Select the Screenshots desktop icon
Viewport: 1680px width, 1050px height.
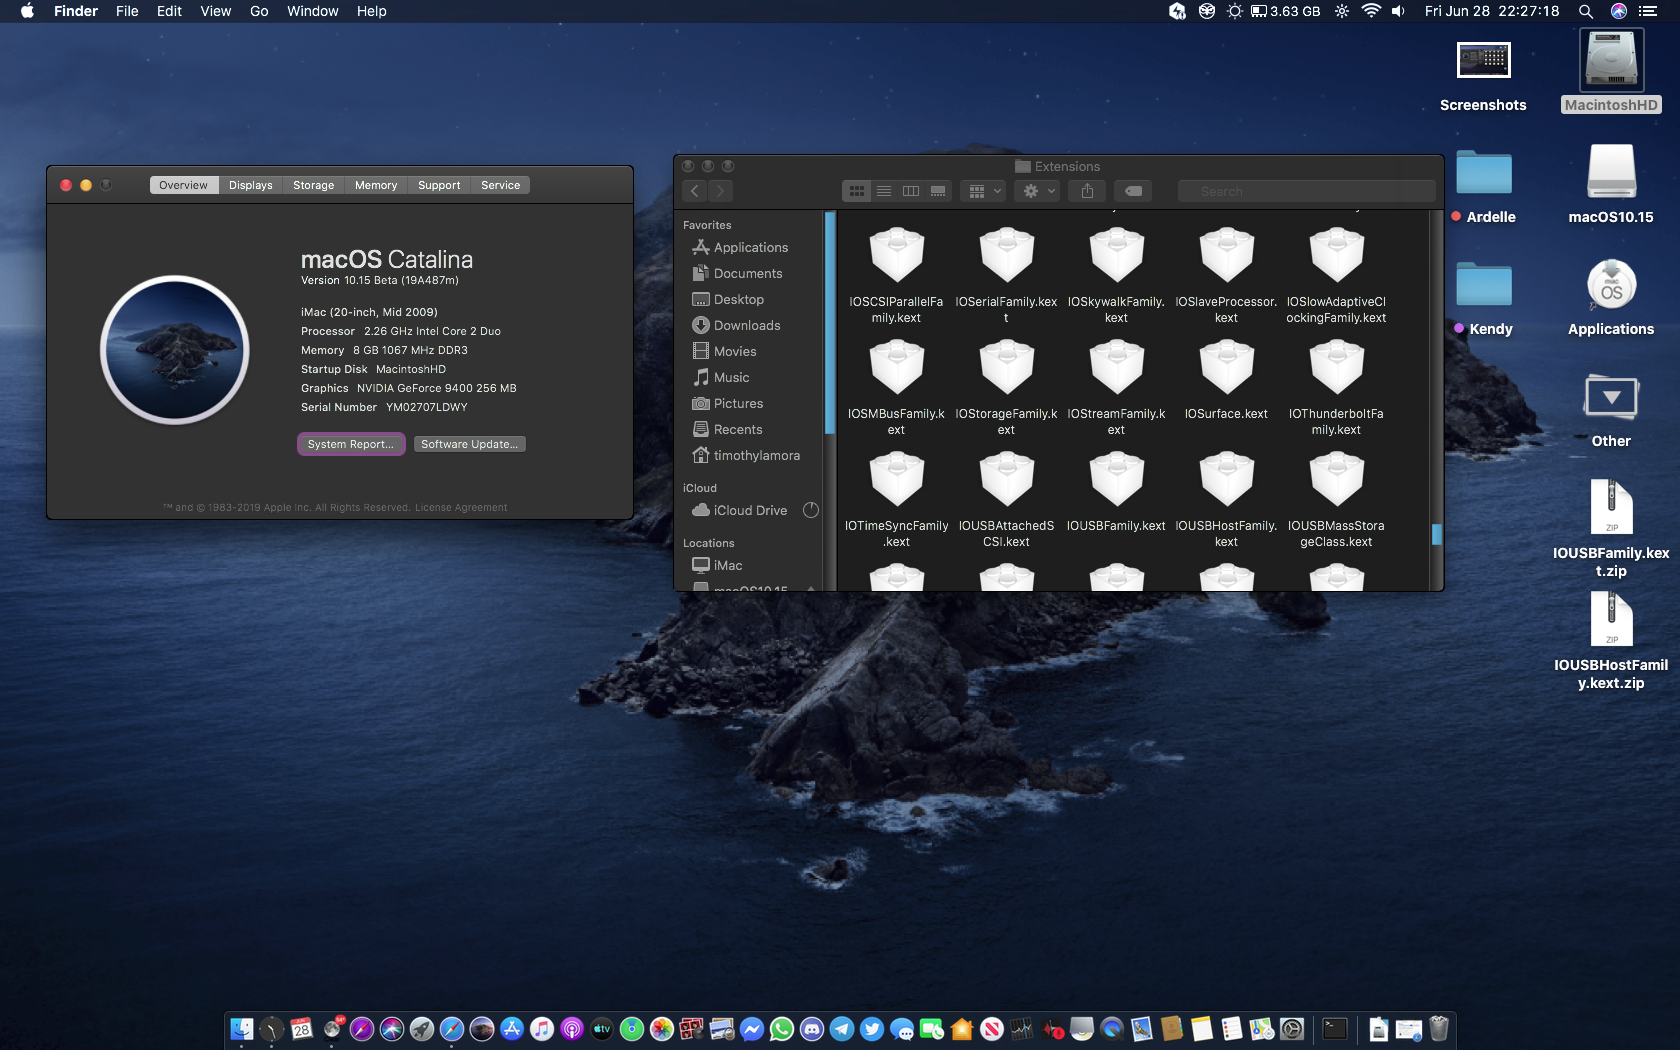tap(1483, 77)
